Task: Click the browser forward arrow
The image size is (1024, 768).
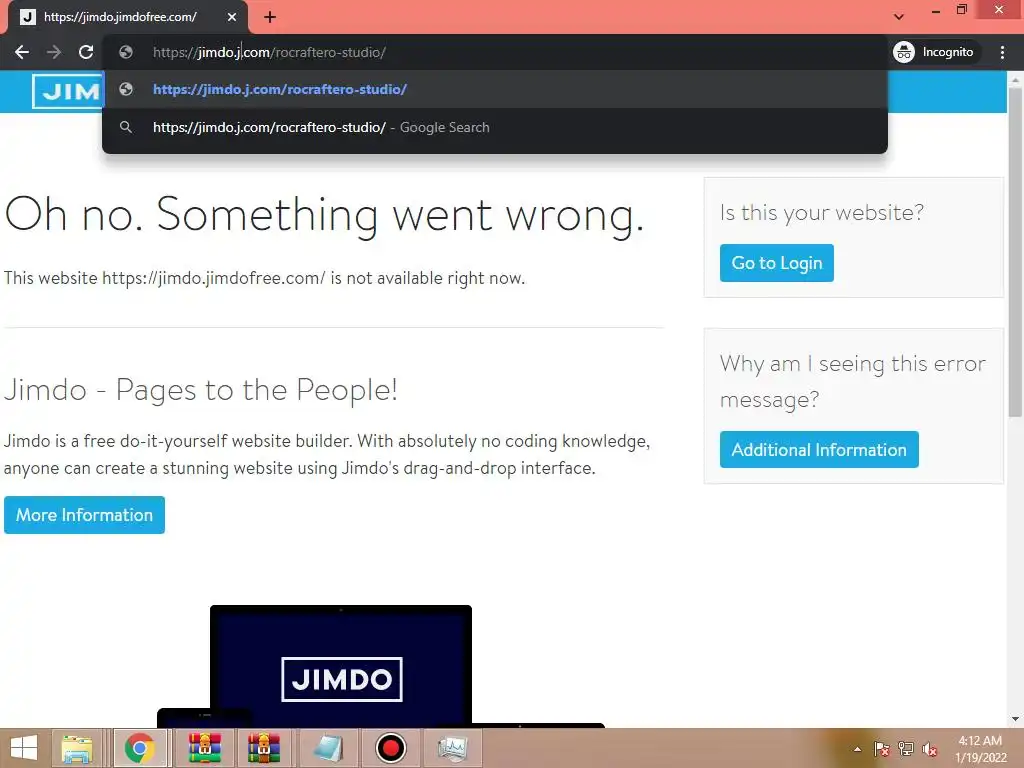Action: point(54,52)
